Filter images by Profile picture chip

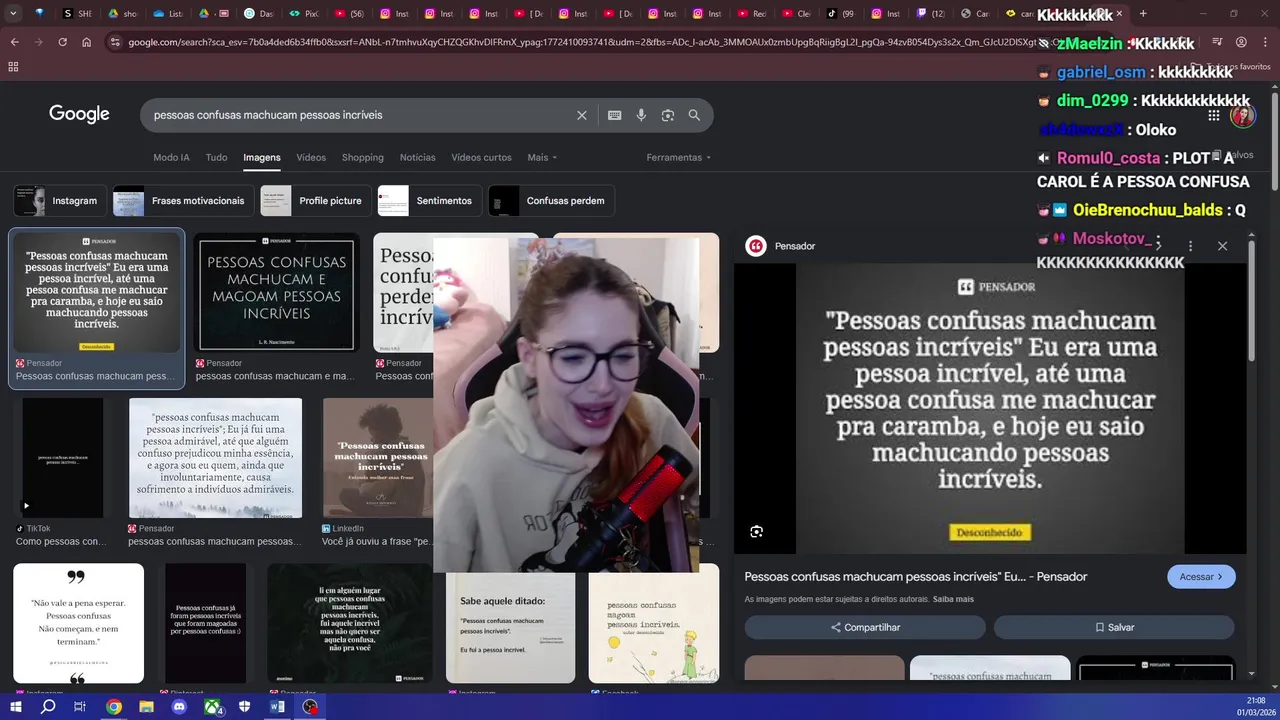coord(316,201)
